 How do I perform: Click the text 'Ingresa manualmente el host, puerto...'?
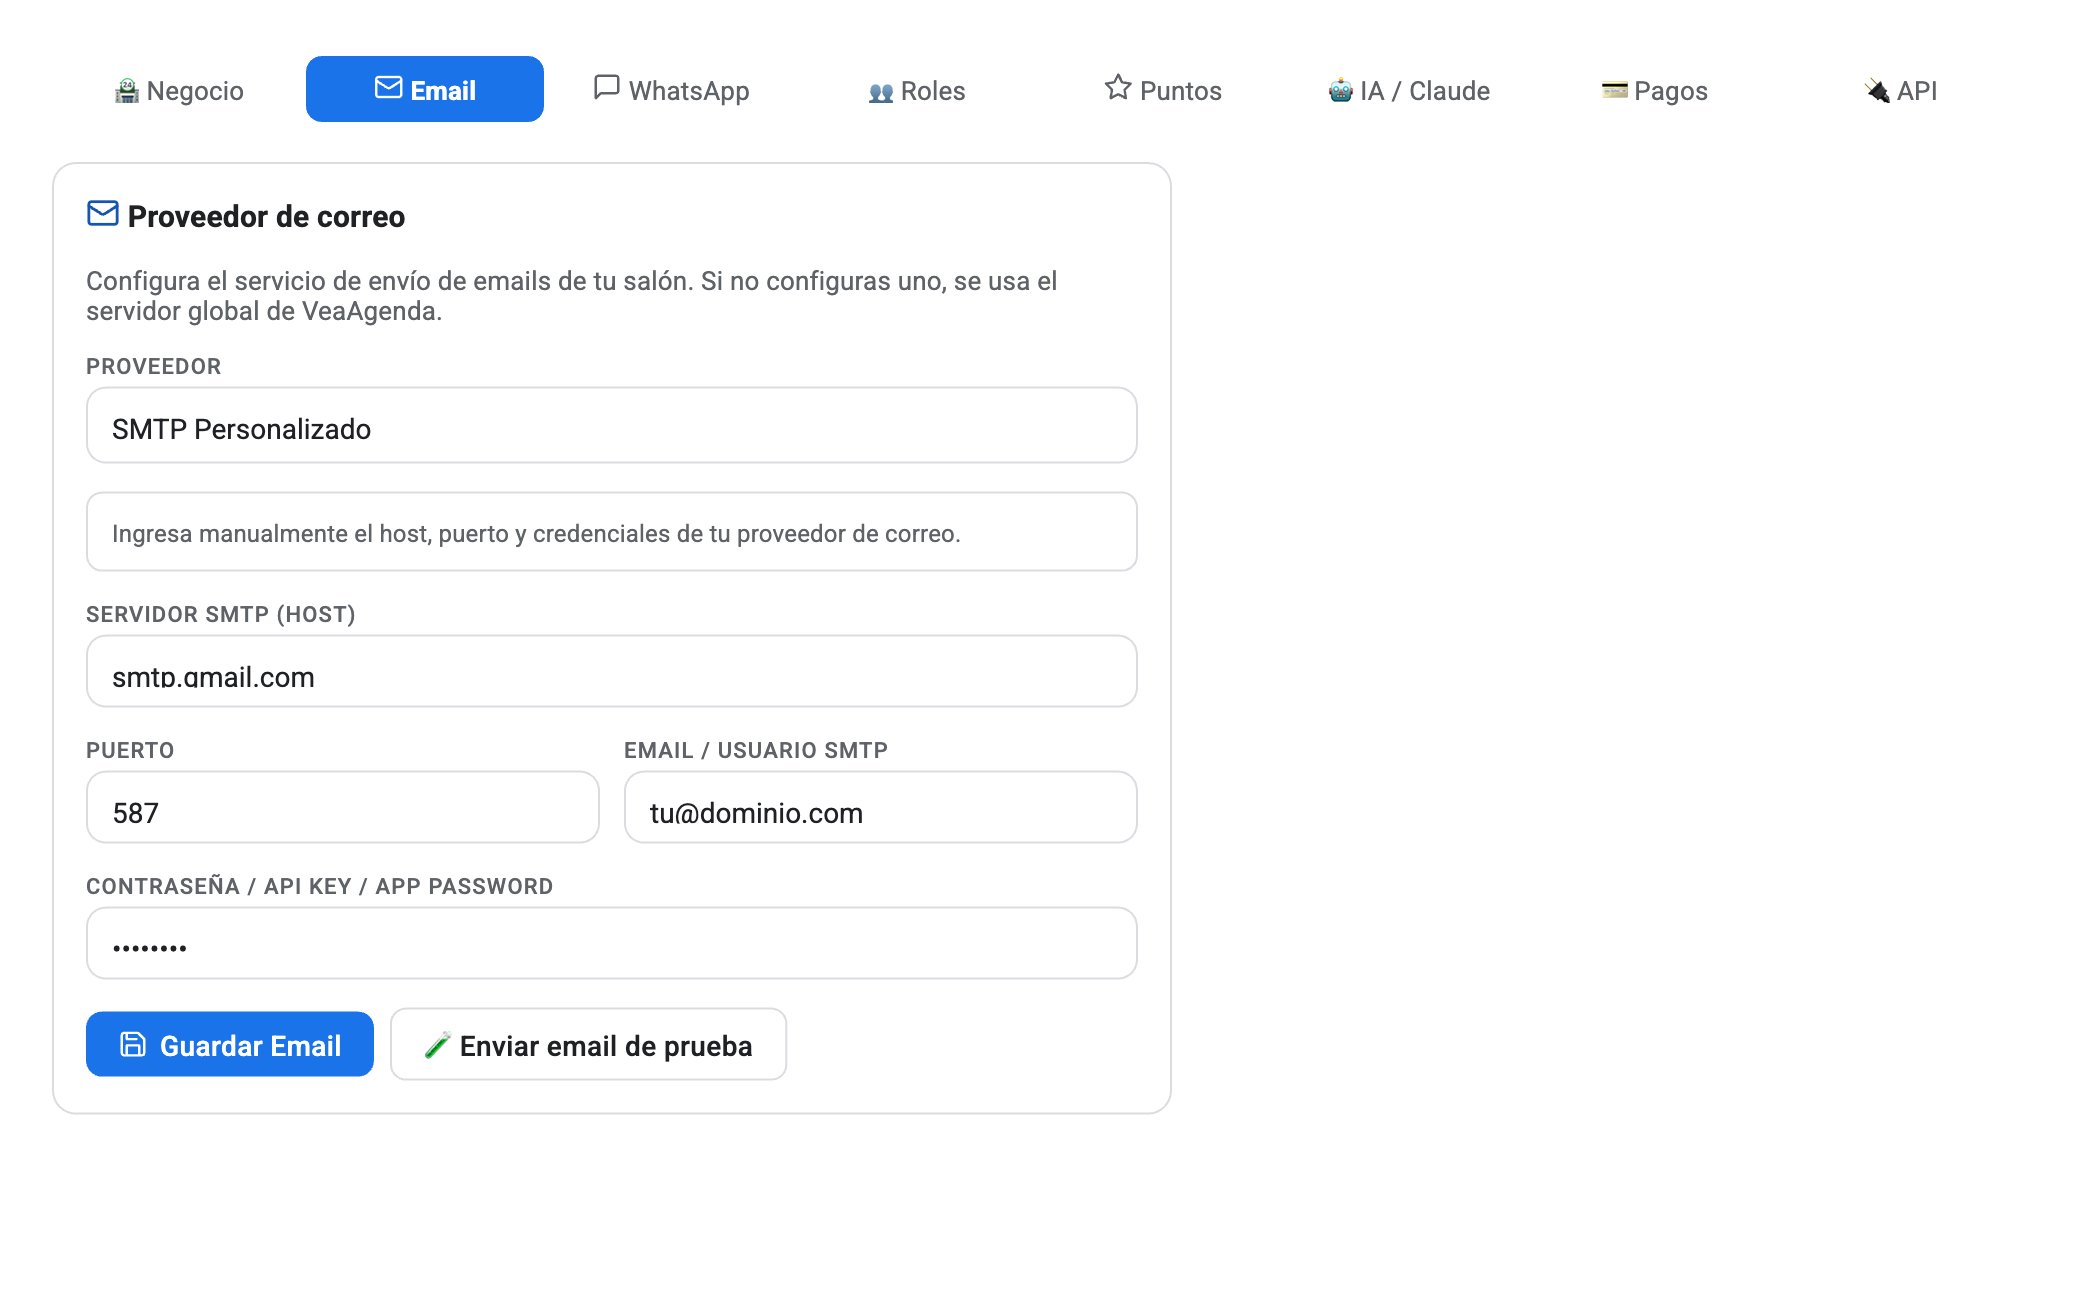click(536, 534)
